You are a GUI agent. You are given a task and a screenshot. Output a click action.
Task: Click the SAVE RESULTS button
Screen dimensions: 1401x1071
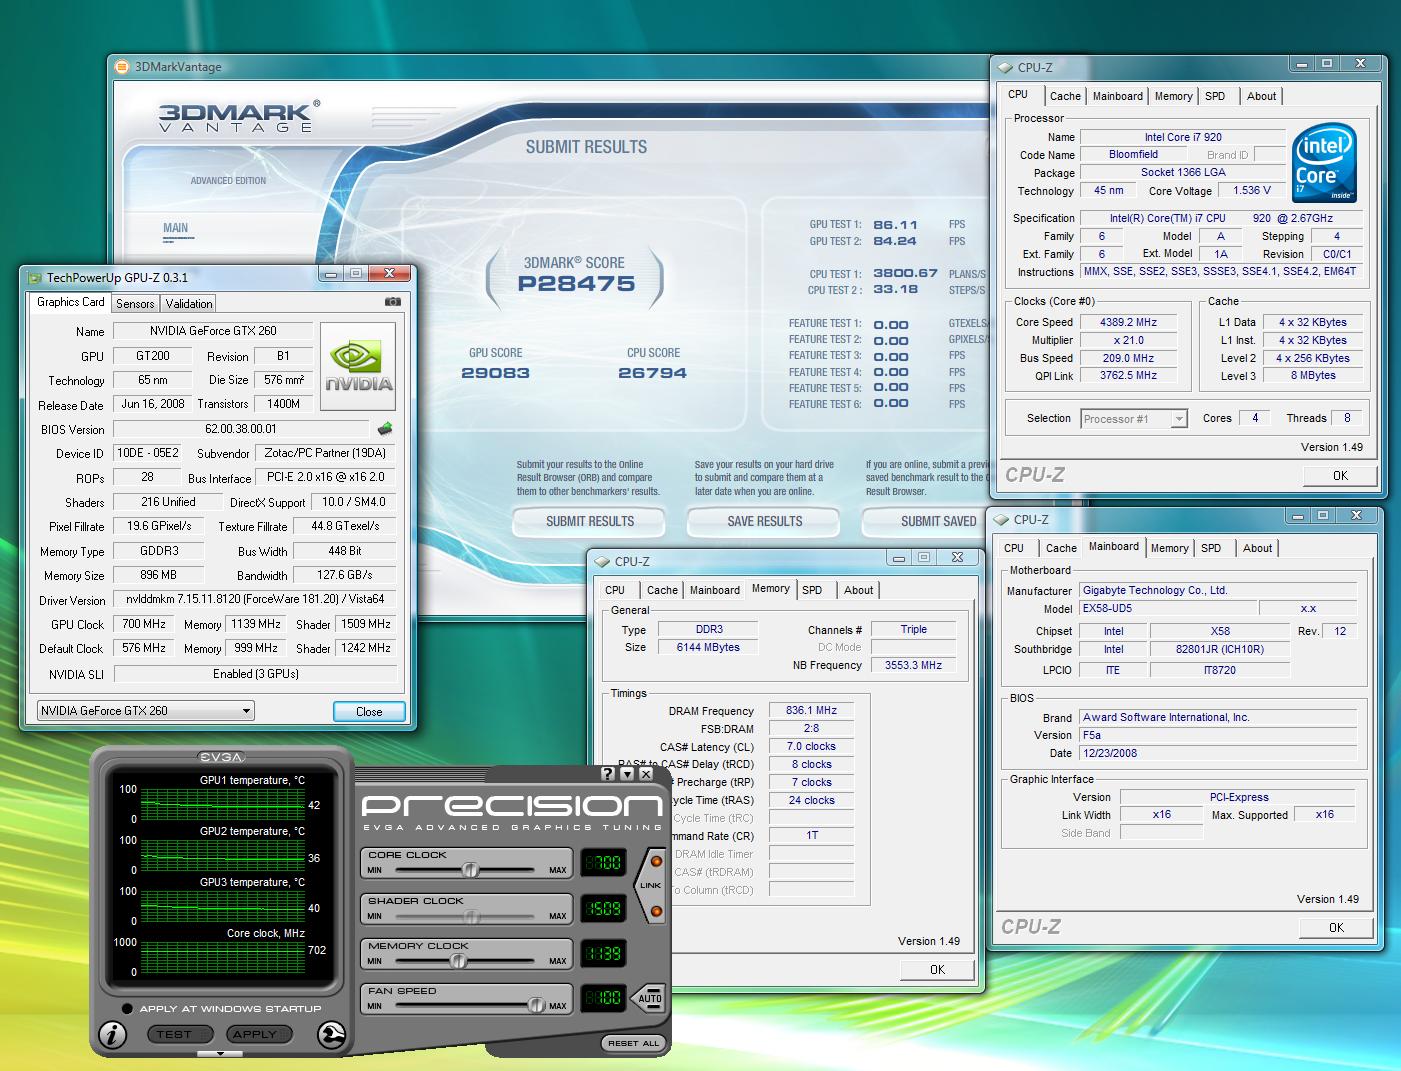(765, 521)
